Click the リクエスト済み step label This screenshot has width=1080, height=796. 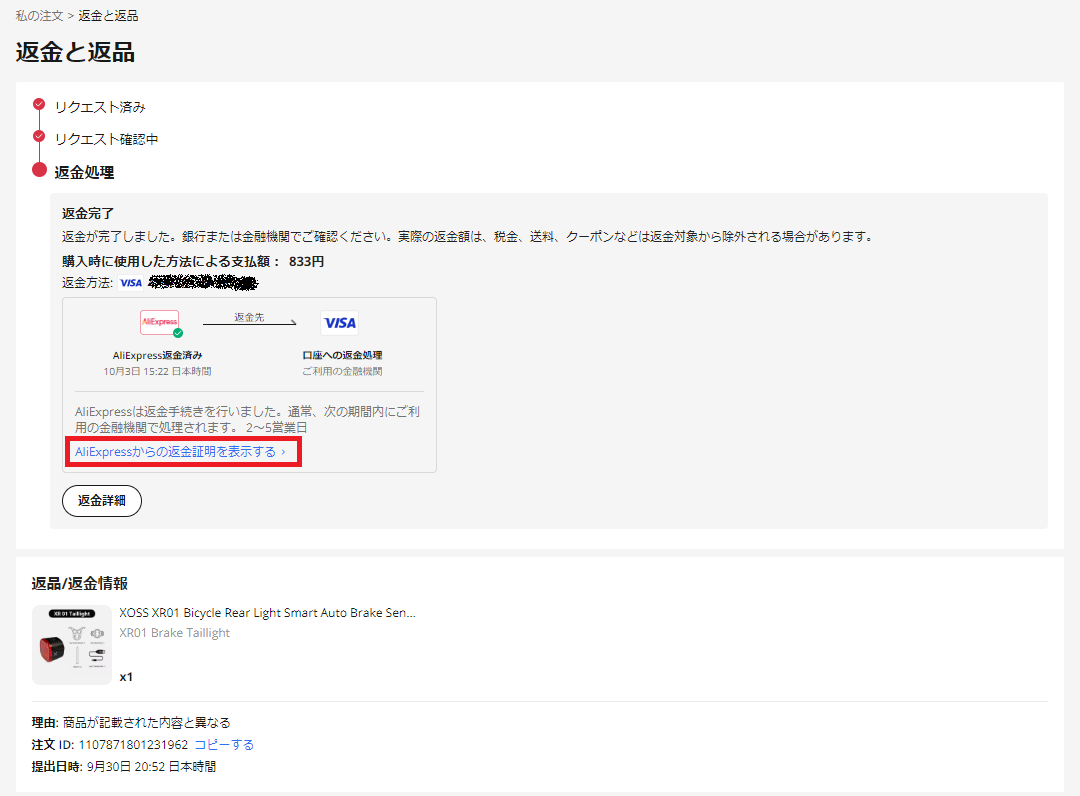click(x=100, y=107)
